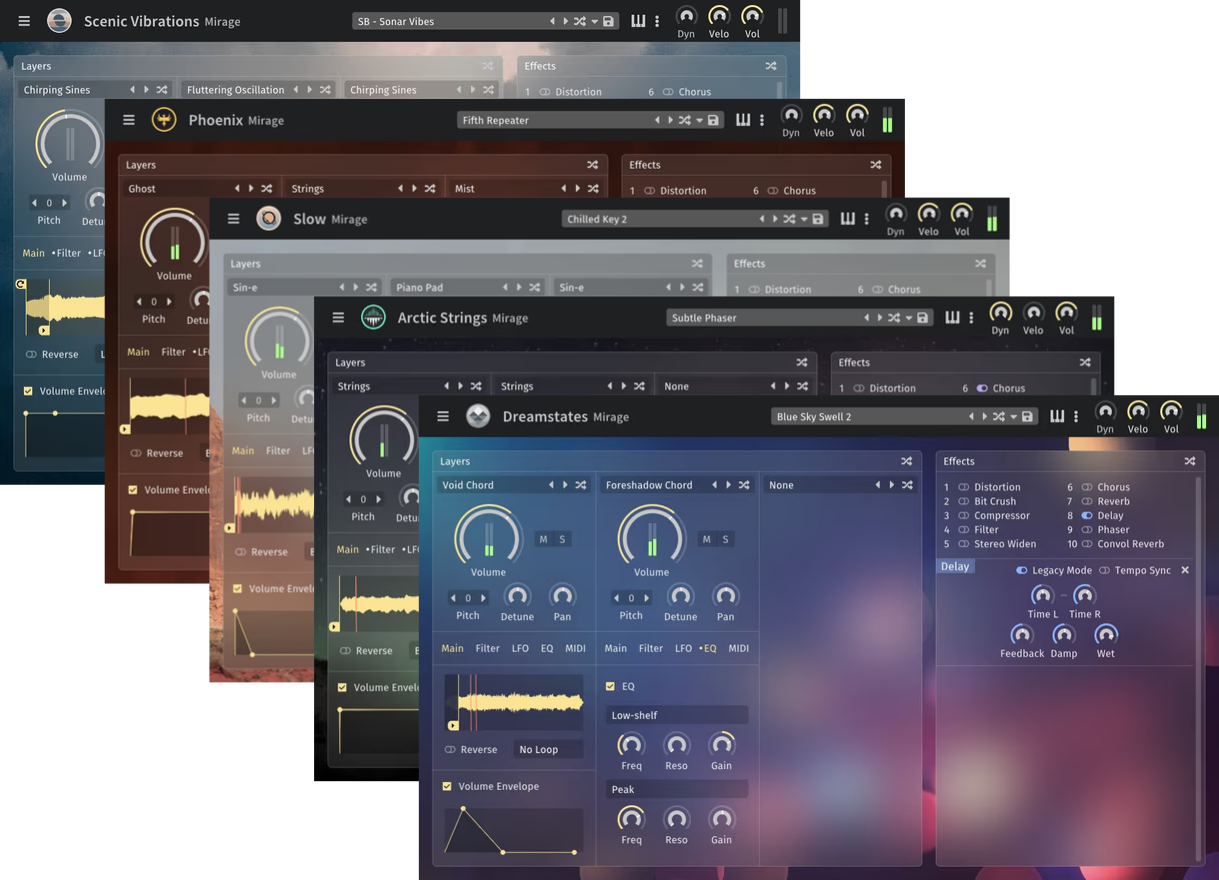Close the Delay effect settings

pos(1185,570)
